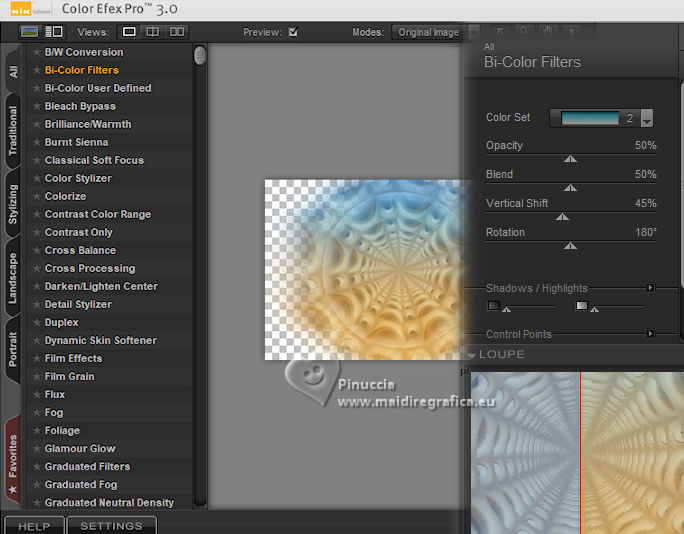Star the Bleach Bypass filter
The height and width of the screenshot is (534, 684).
click(x=37, y=106)
